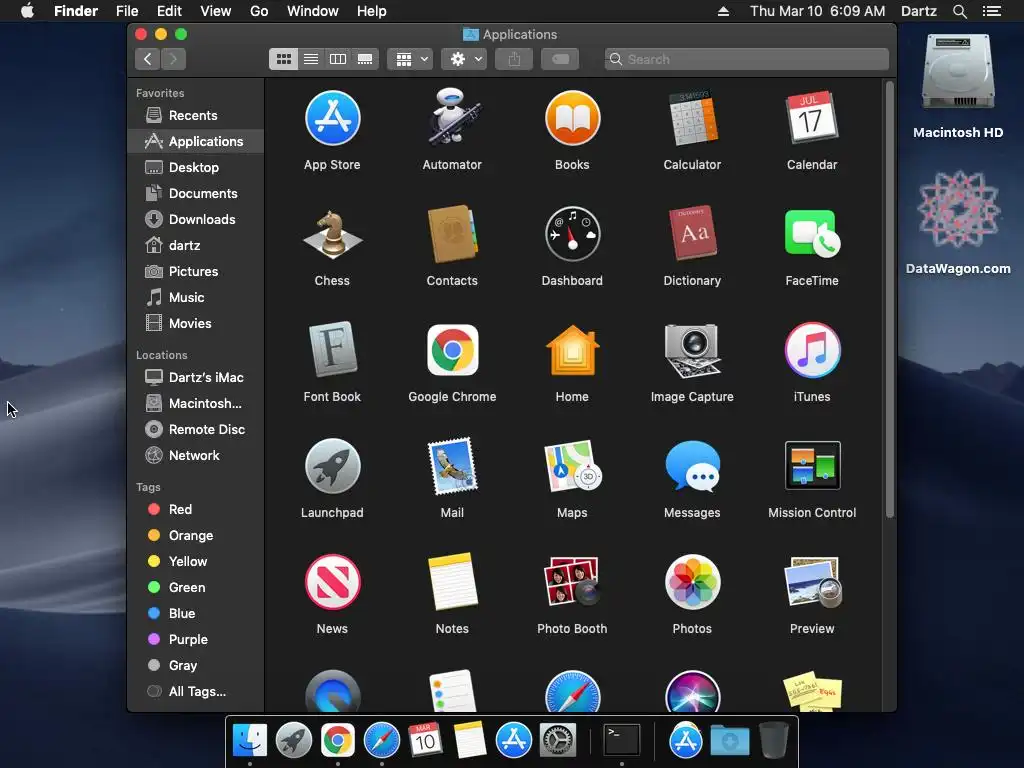Select the Chess app icon
1024x768 pixels.
tap(332, 234)
